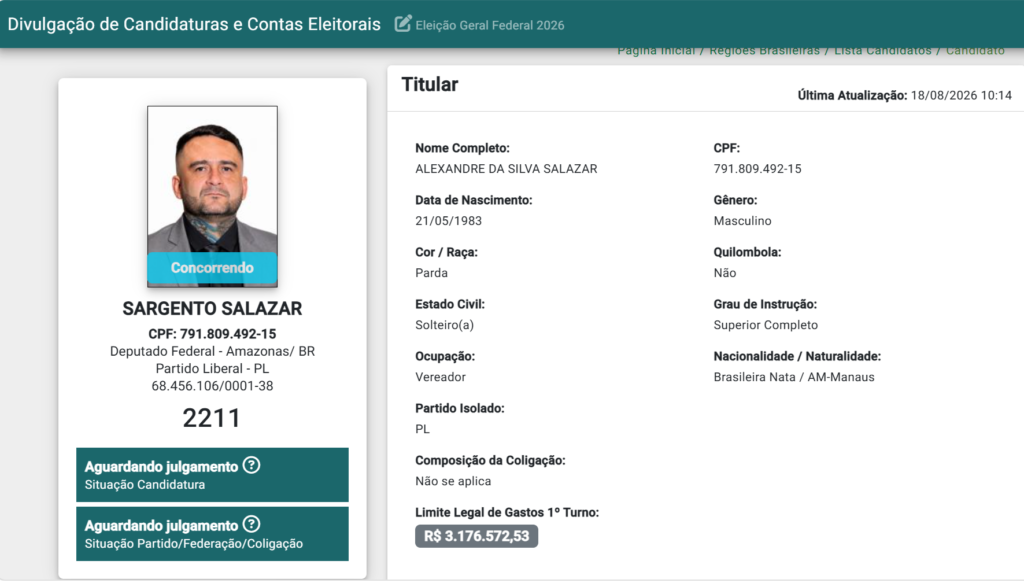Open the Lista Candidatos breadcrumb
The width and height of the screenshot is (1024, 583).
coord(882,51)
